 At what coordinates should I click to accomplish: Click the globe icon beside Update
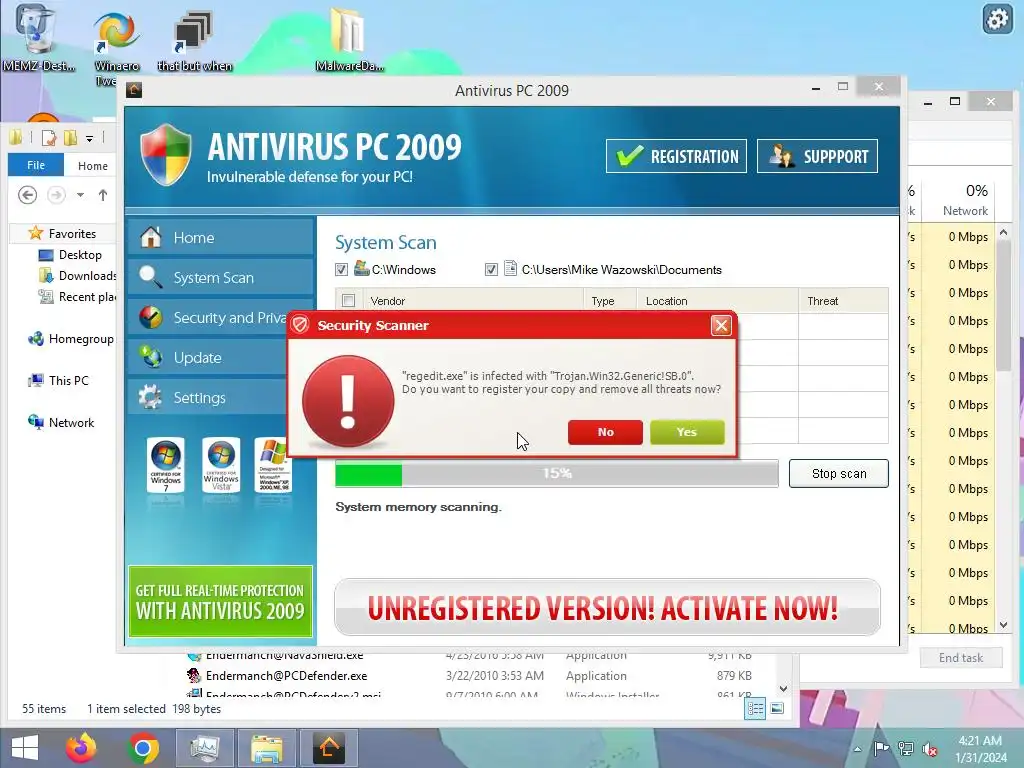[x=151, y=357]
